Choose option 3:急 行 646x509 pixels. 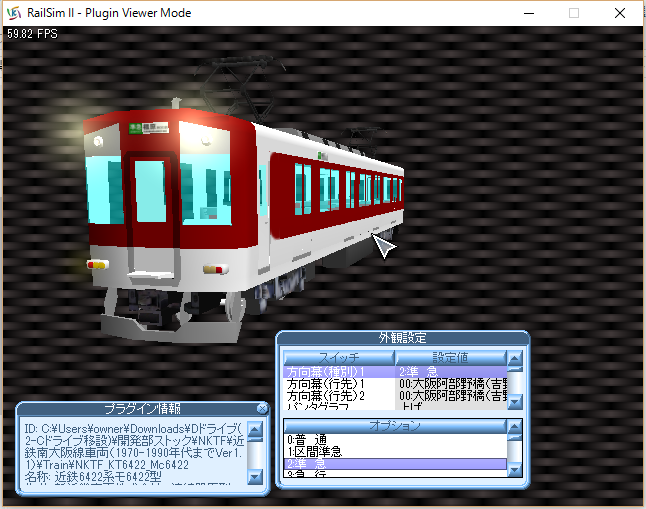(x=395, y=474)
